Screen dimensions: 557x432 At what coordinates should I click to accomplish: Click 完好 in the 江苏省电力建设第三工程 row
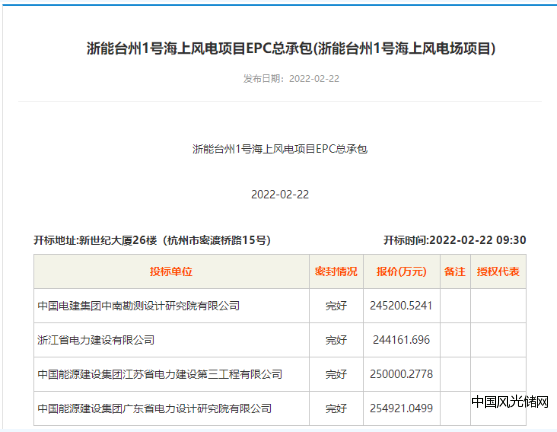pos(336,374)
